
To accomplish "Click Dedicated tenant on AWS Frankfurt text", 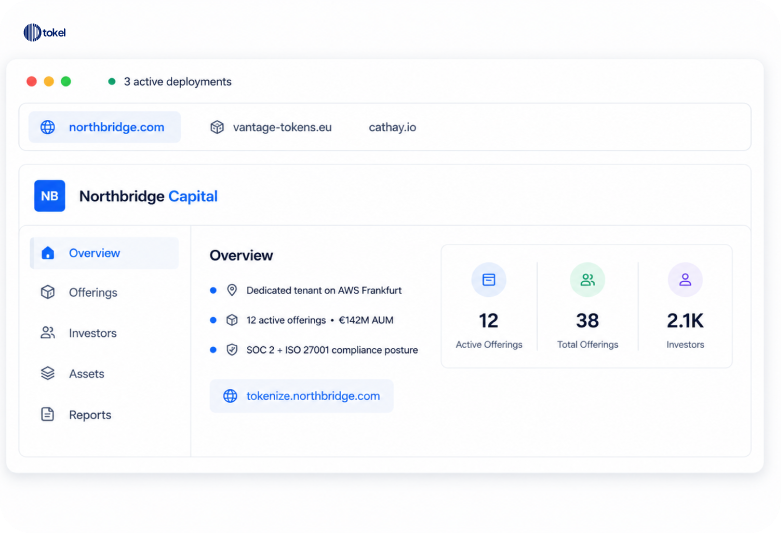I will (324, 290).
